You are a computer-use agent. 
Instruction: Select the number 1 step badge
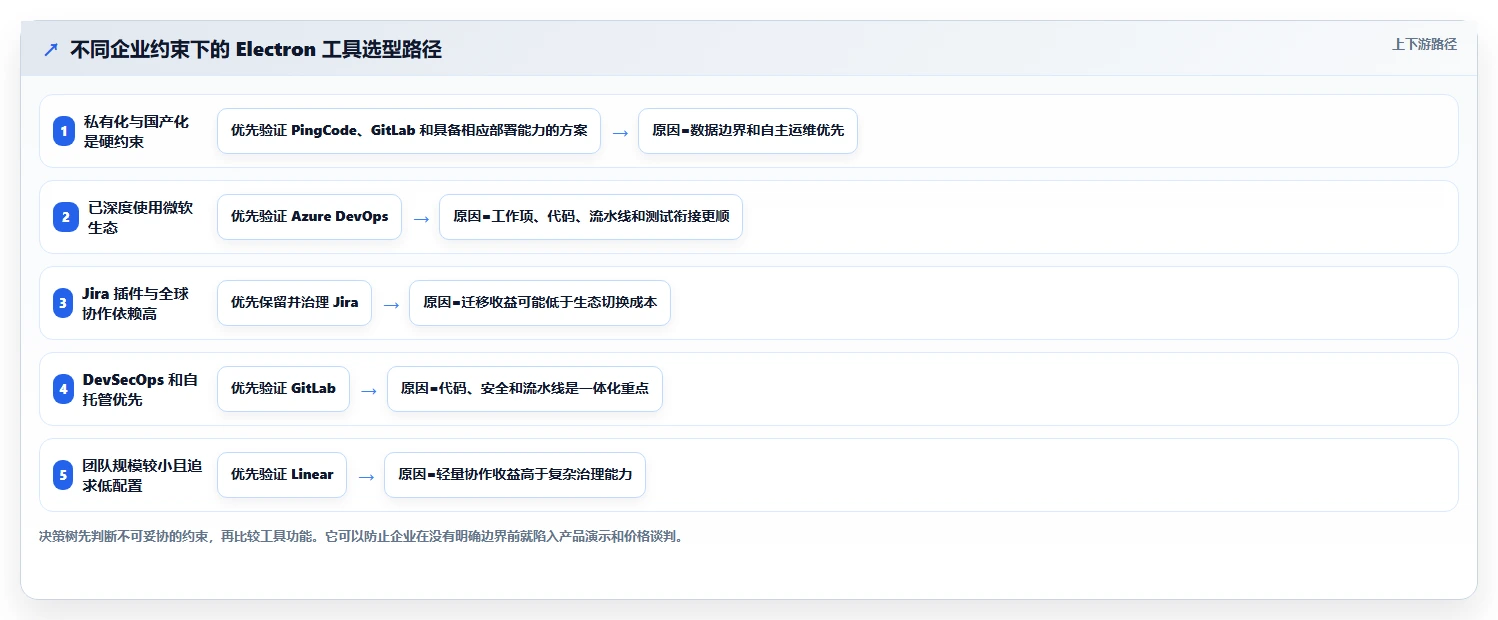pyautogui.click(x=64, y=131)
